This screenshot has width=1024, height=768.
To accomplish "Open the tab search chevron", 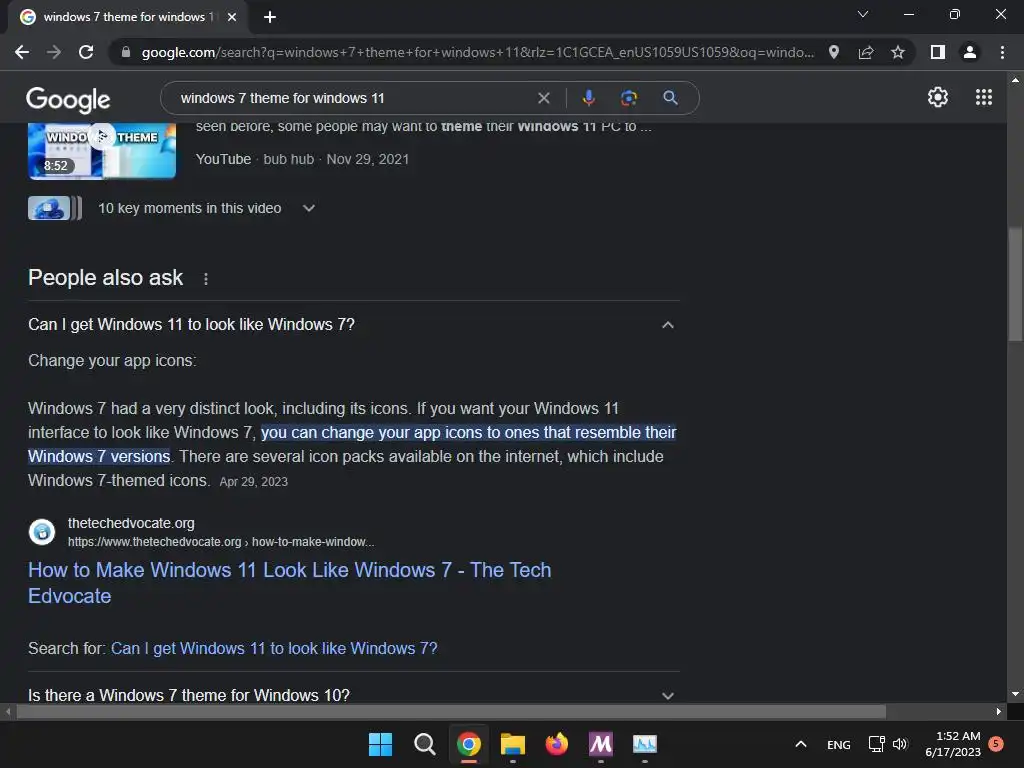I will 863,14.
